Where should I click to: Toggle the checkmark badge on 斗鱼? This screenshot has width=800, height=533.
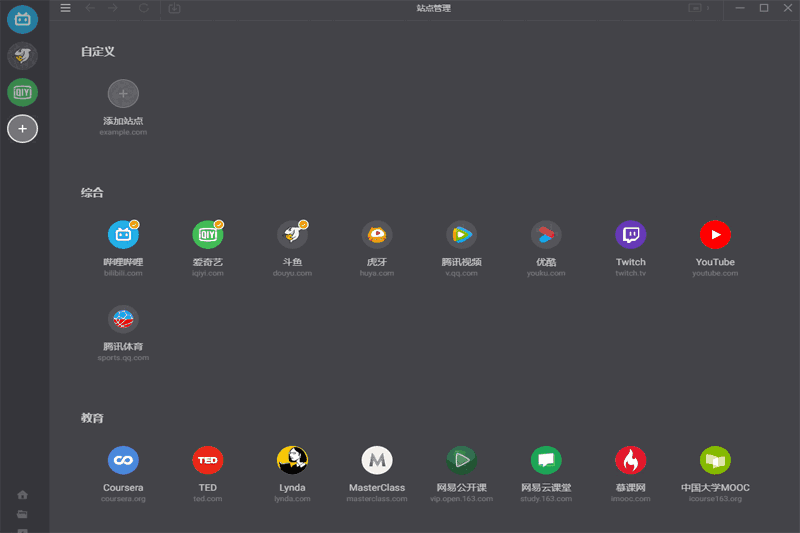303,224
